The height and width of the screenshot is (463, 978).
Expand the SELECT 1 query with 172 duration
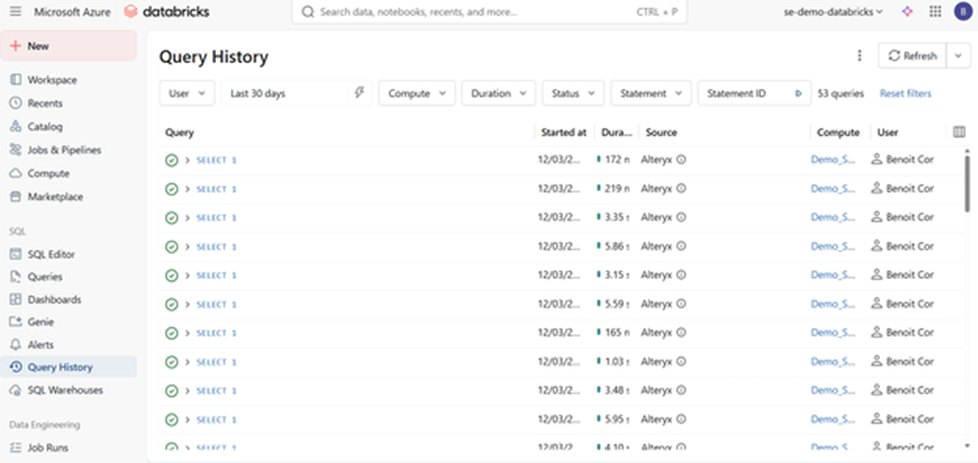coord(187,160)
